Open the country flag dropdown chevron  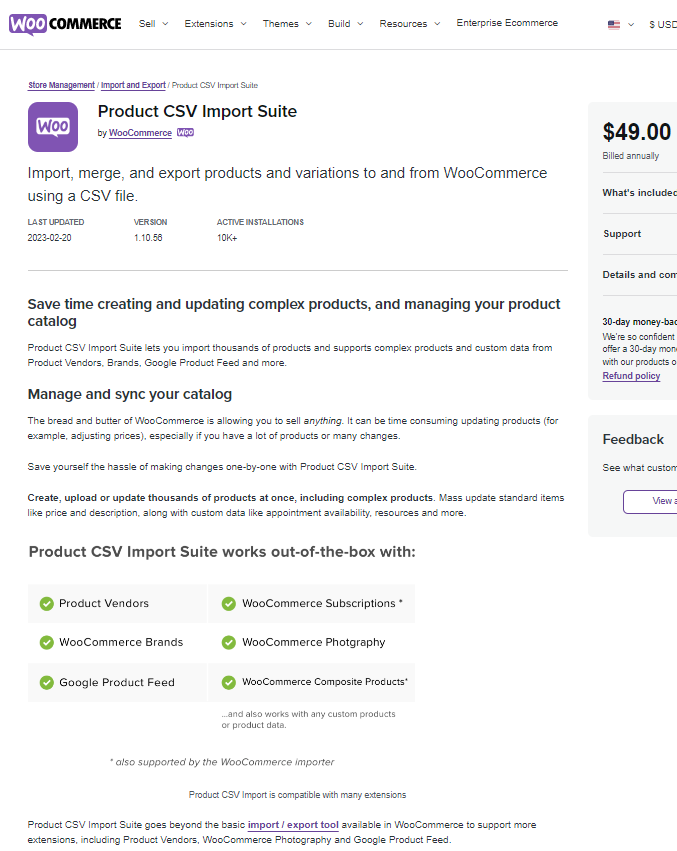(631, 24)
